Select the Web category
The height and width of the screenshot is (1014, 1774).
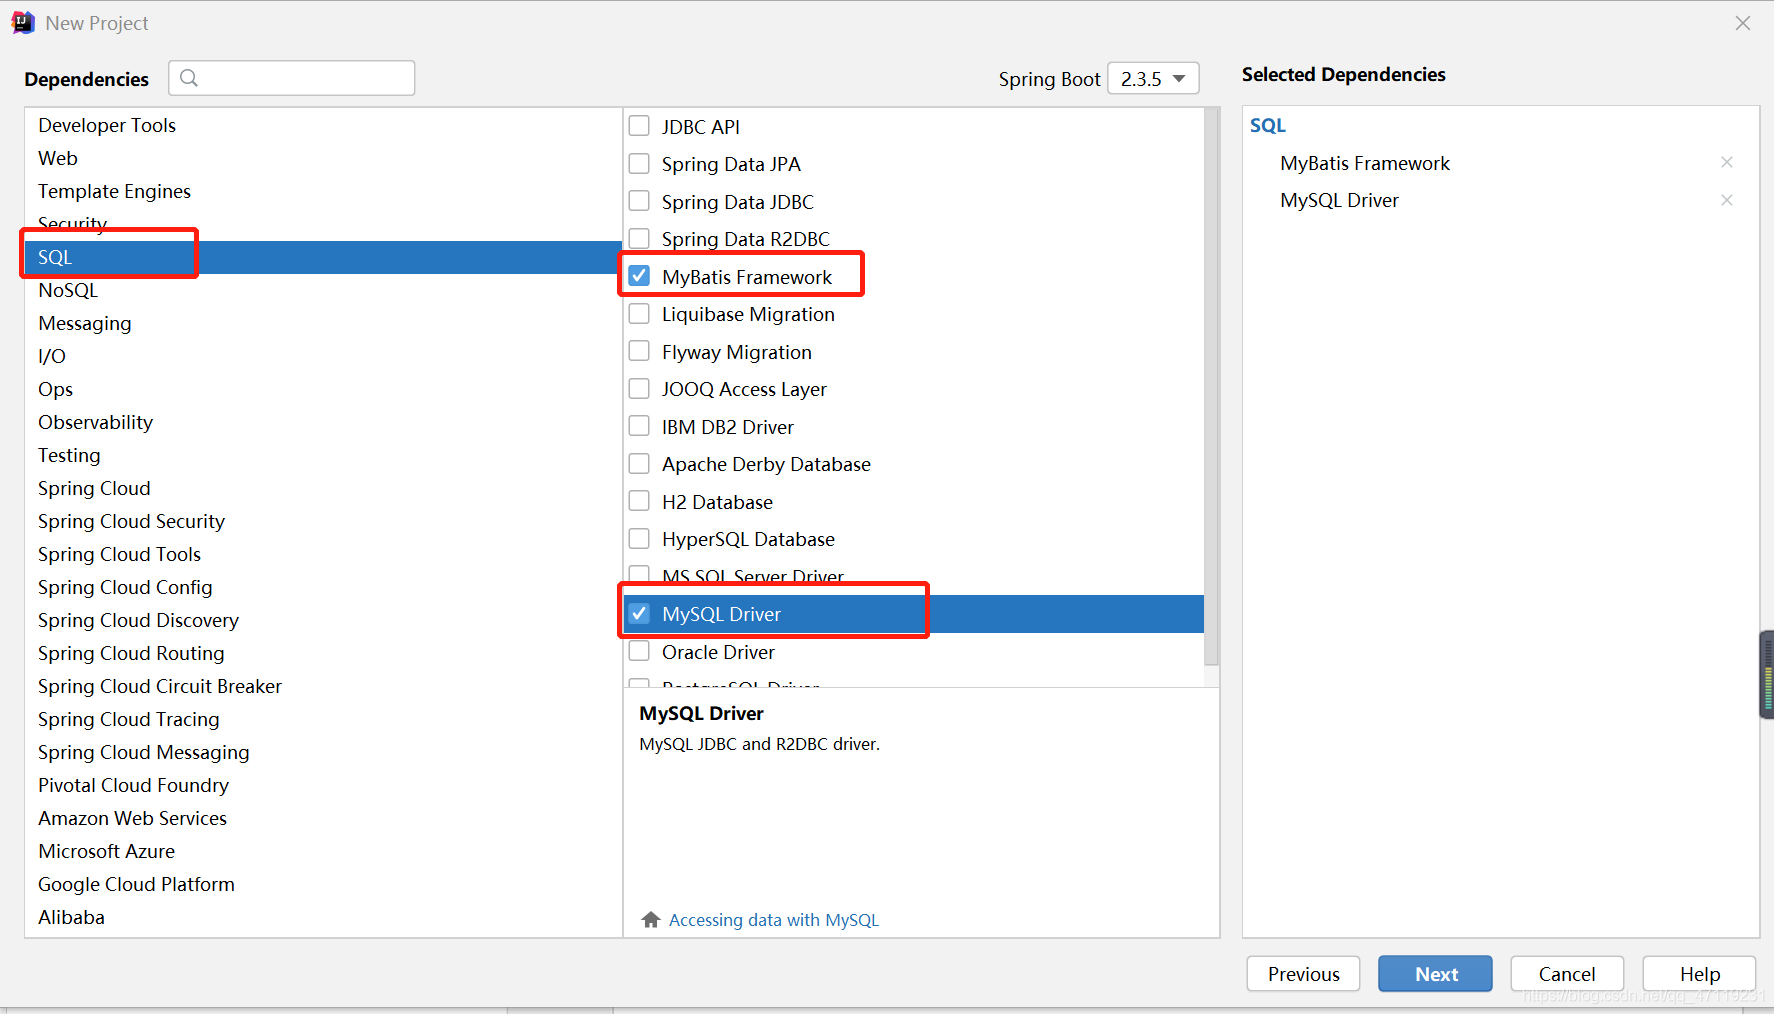323,158
